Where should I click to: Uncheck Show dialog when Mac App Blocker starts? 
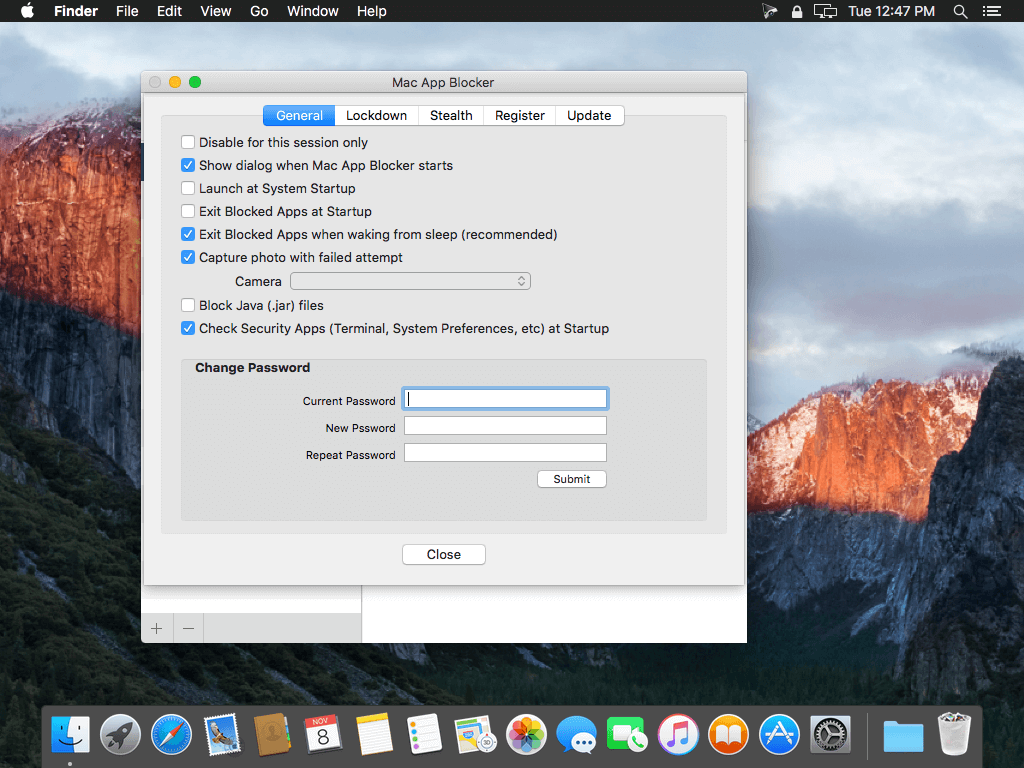[188, 165]
